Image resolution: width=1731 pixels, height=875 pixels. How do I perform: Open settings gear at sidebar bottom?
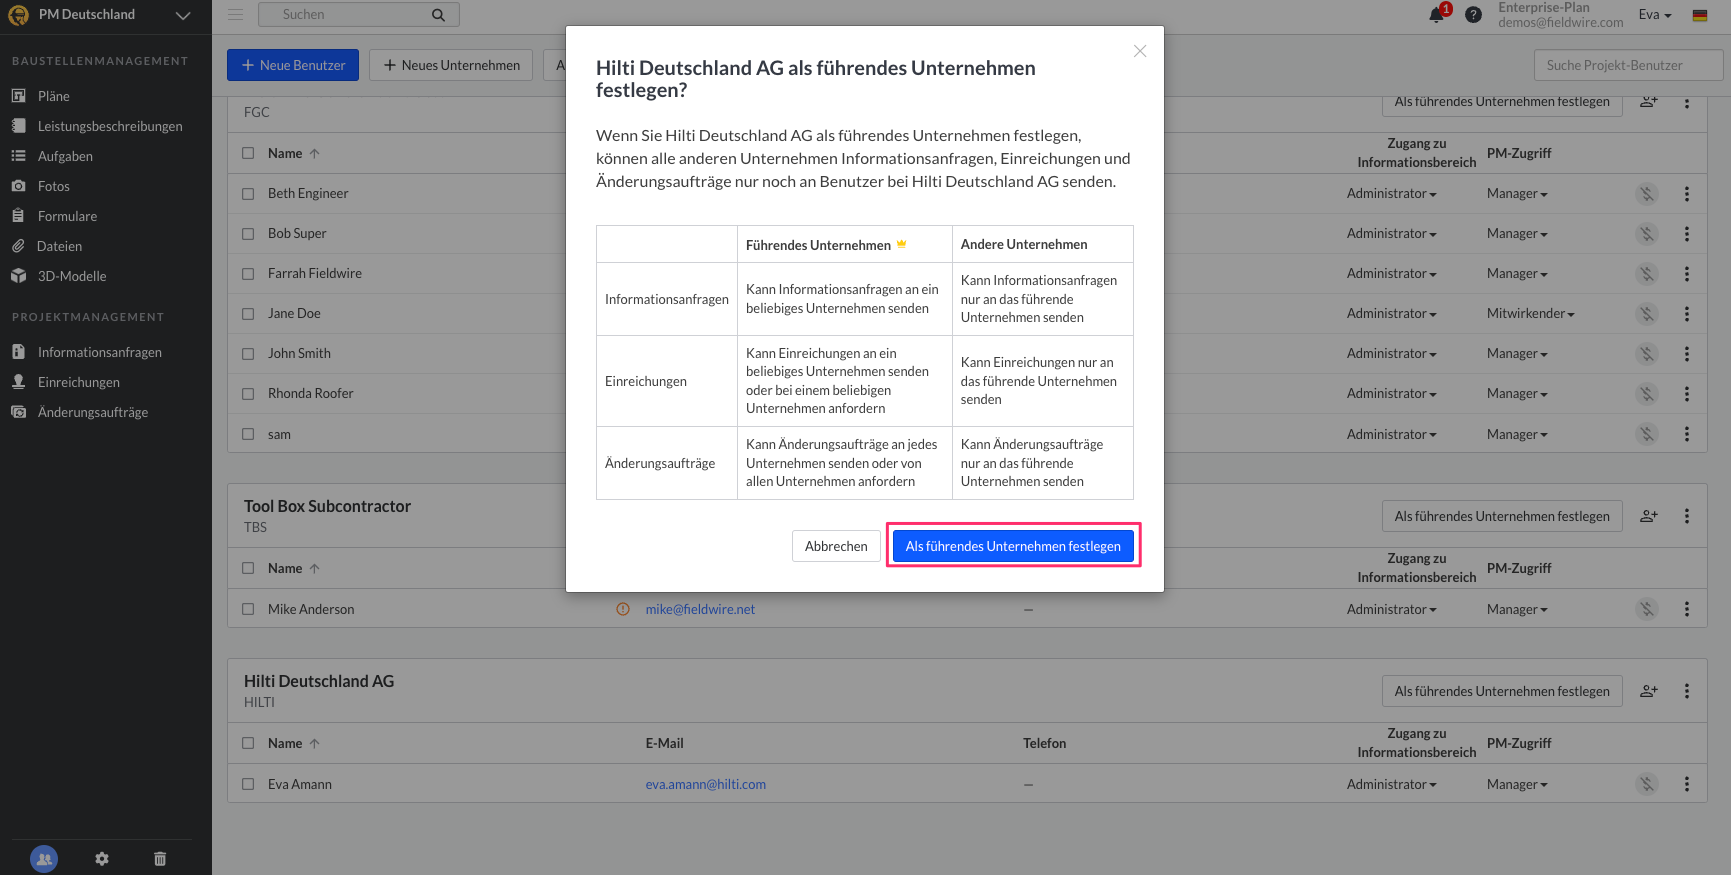[x=102, y=859]
